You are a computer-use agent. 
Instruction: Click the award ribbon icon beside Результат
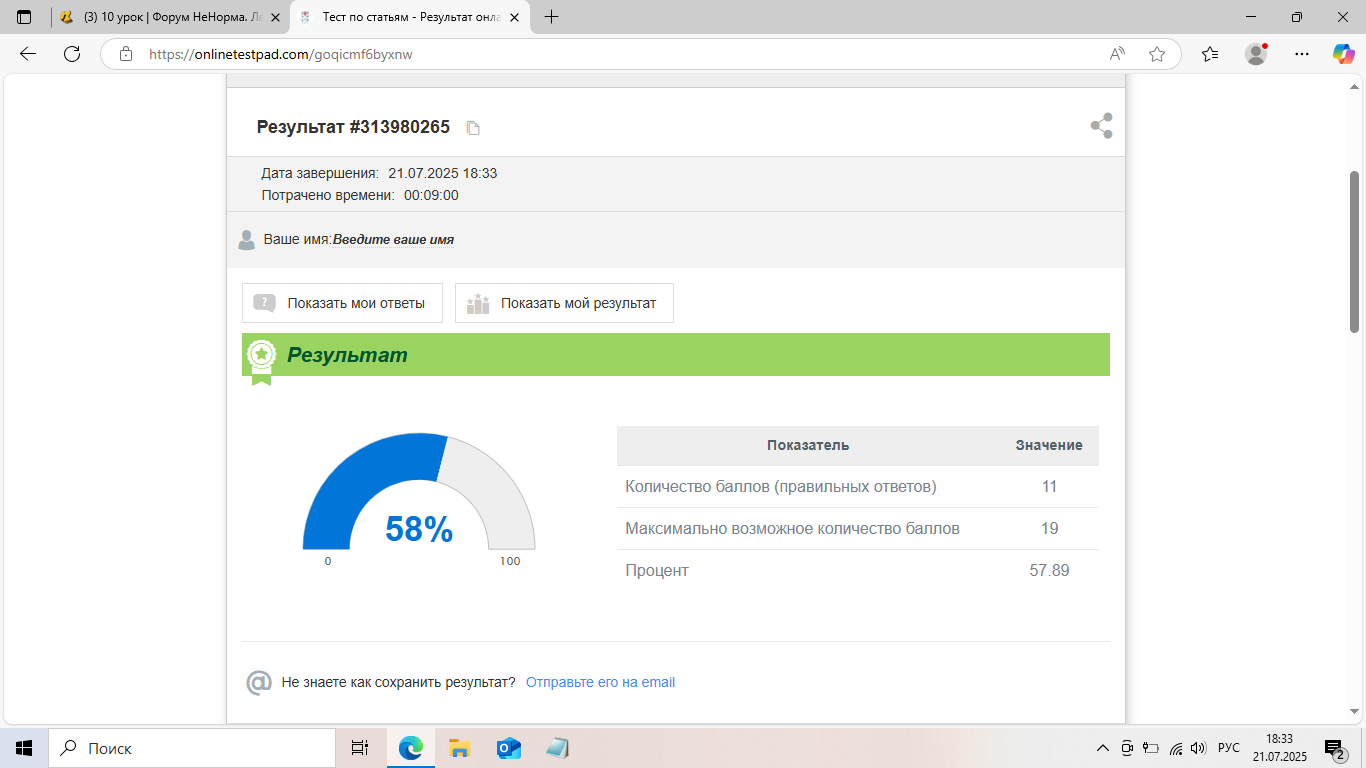(x=261, y=361)
